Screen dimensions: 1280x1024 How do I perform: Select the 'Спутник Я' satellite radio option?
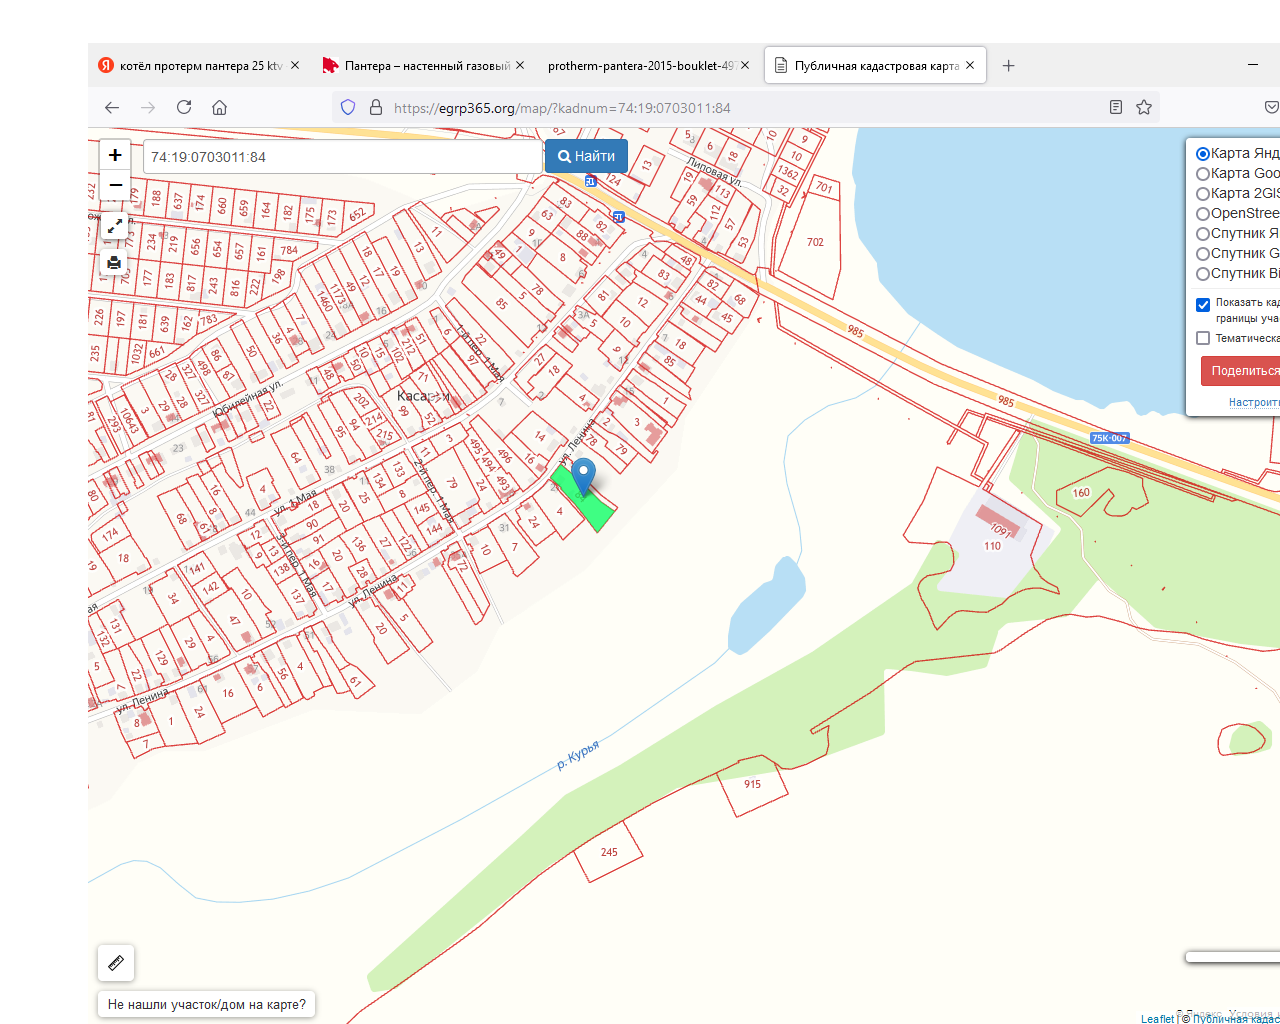click(x=1203, y=234)
